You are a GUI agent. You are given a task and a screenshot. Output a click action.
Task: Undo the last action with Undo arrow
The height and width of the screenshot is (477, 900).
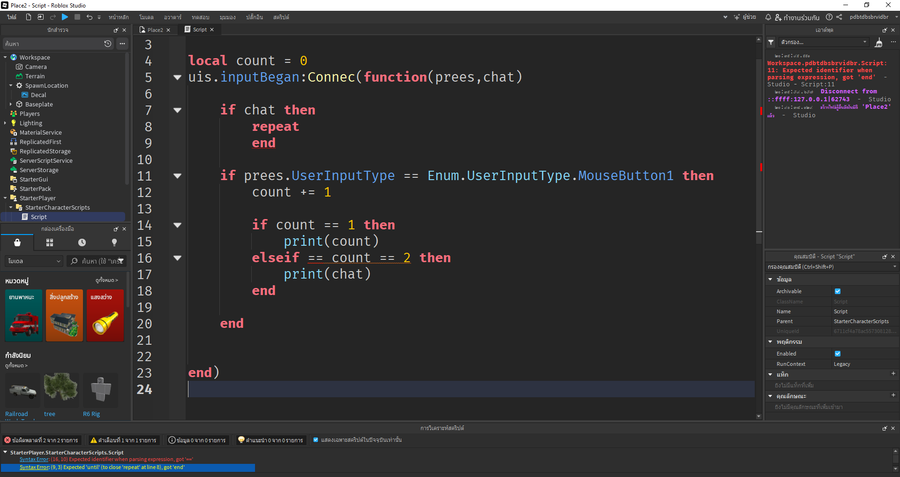pyautogui.click(x=89, y=17)
